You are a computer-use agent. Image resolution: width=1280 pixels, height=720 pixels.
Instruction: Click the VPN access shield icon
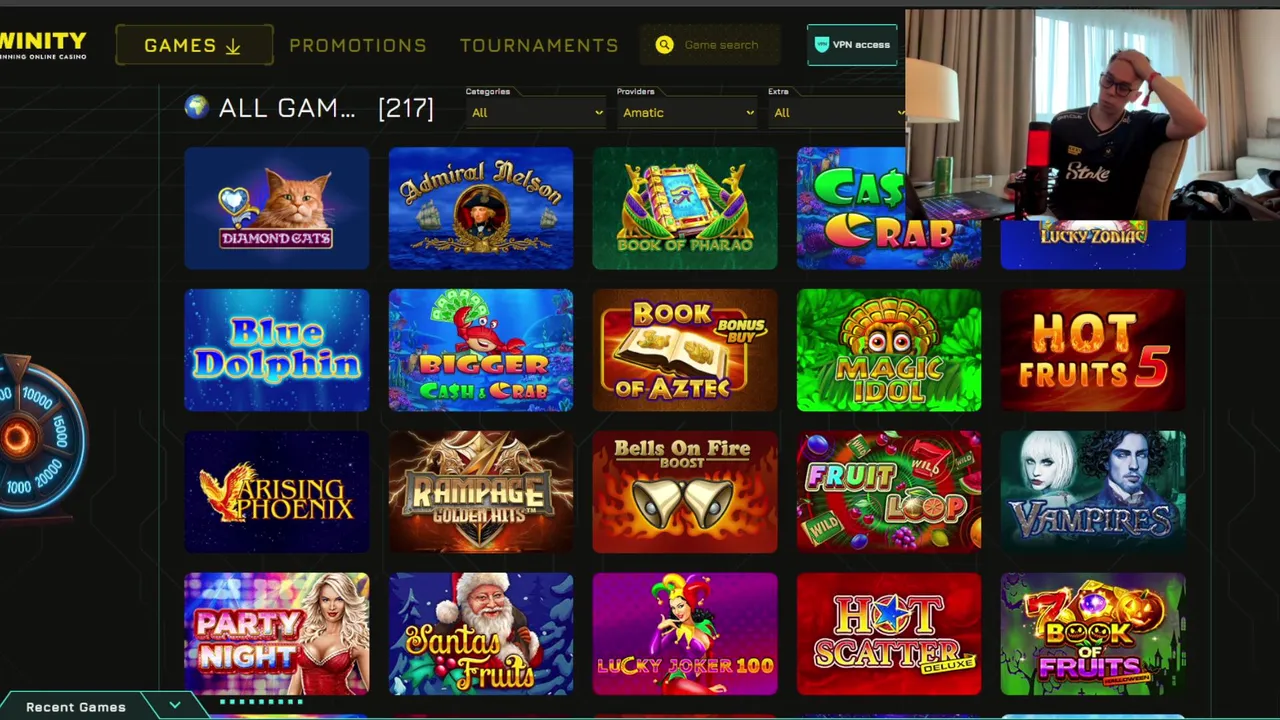822,45
